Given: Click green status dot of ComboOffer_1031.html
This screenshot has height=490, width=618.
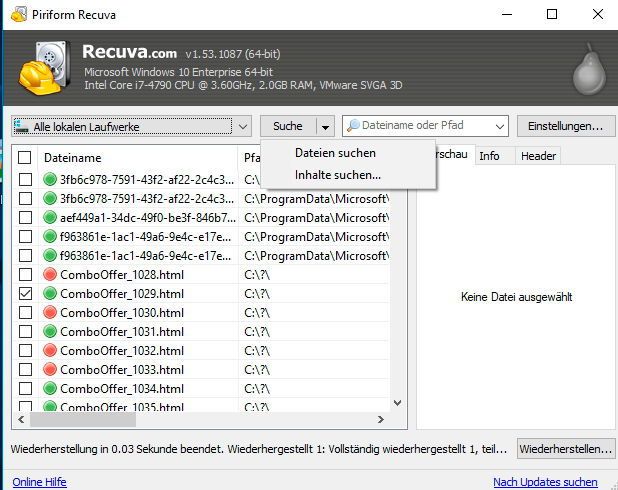Looking at the screenshot, I should 50,331.
